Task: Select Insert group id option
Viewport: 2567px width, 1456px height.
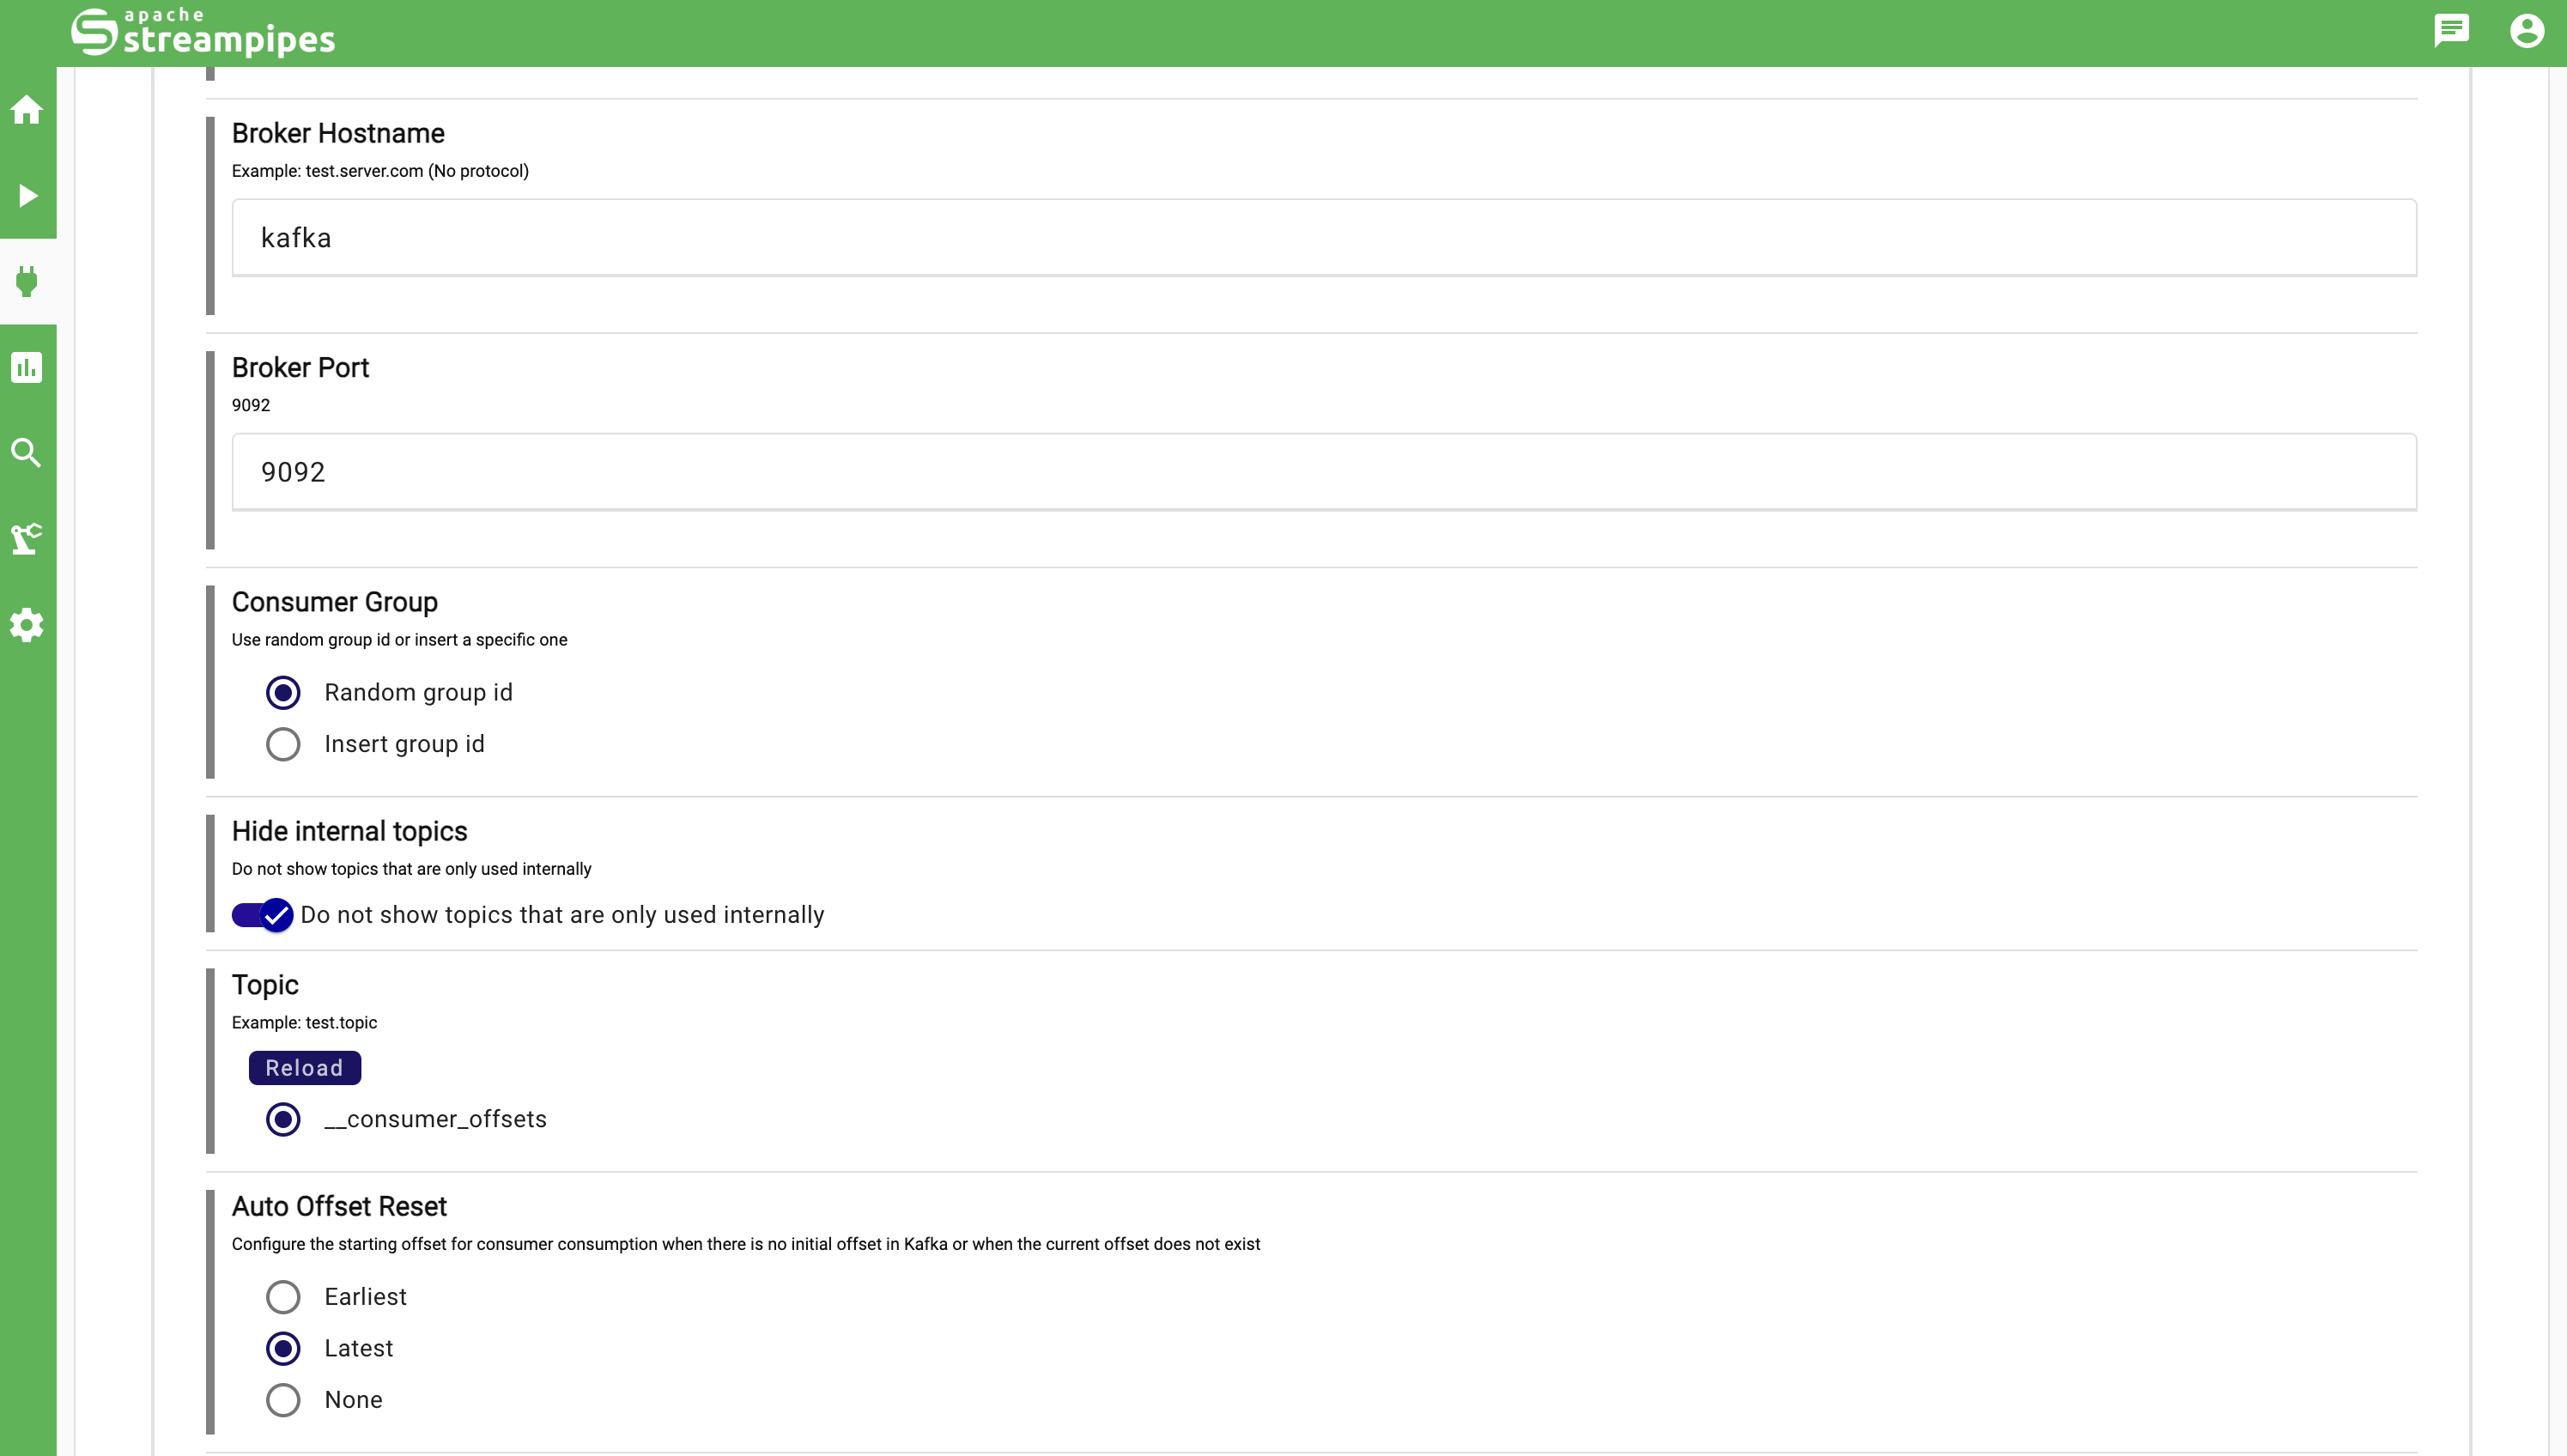Action: pyautogui.click(x=283, y=744)
